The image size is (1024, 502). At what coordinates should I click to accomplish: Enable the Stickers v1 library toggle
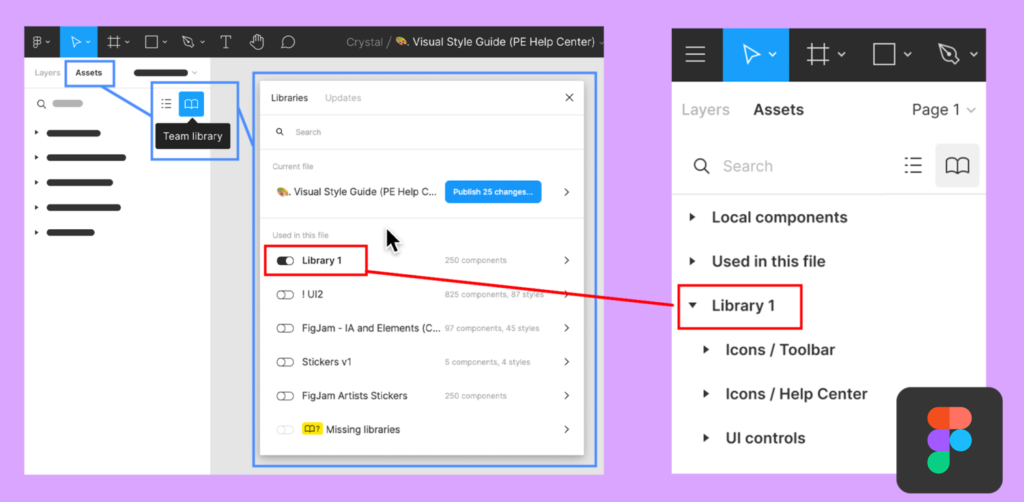click(x=285, y=362)
